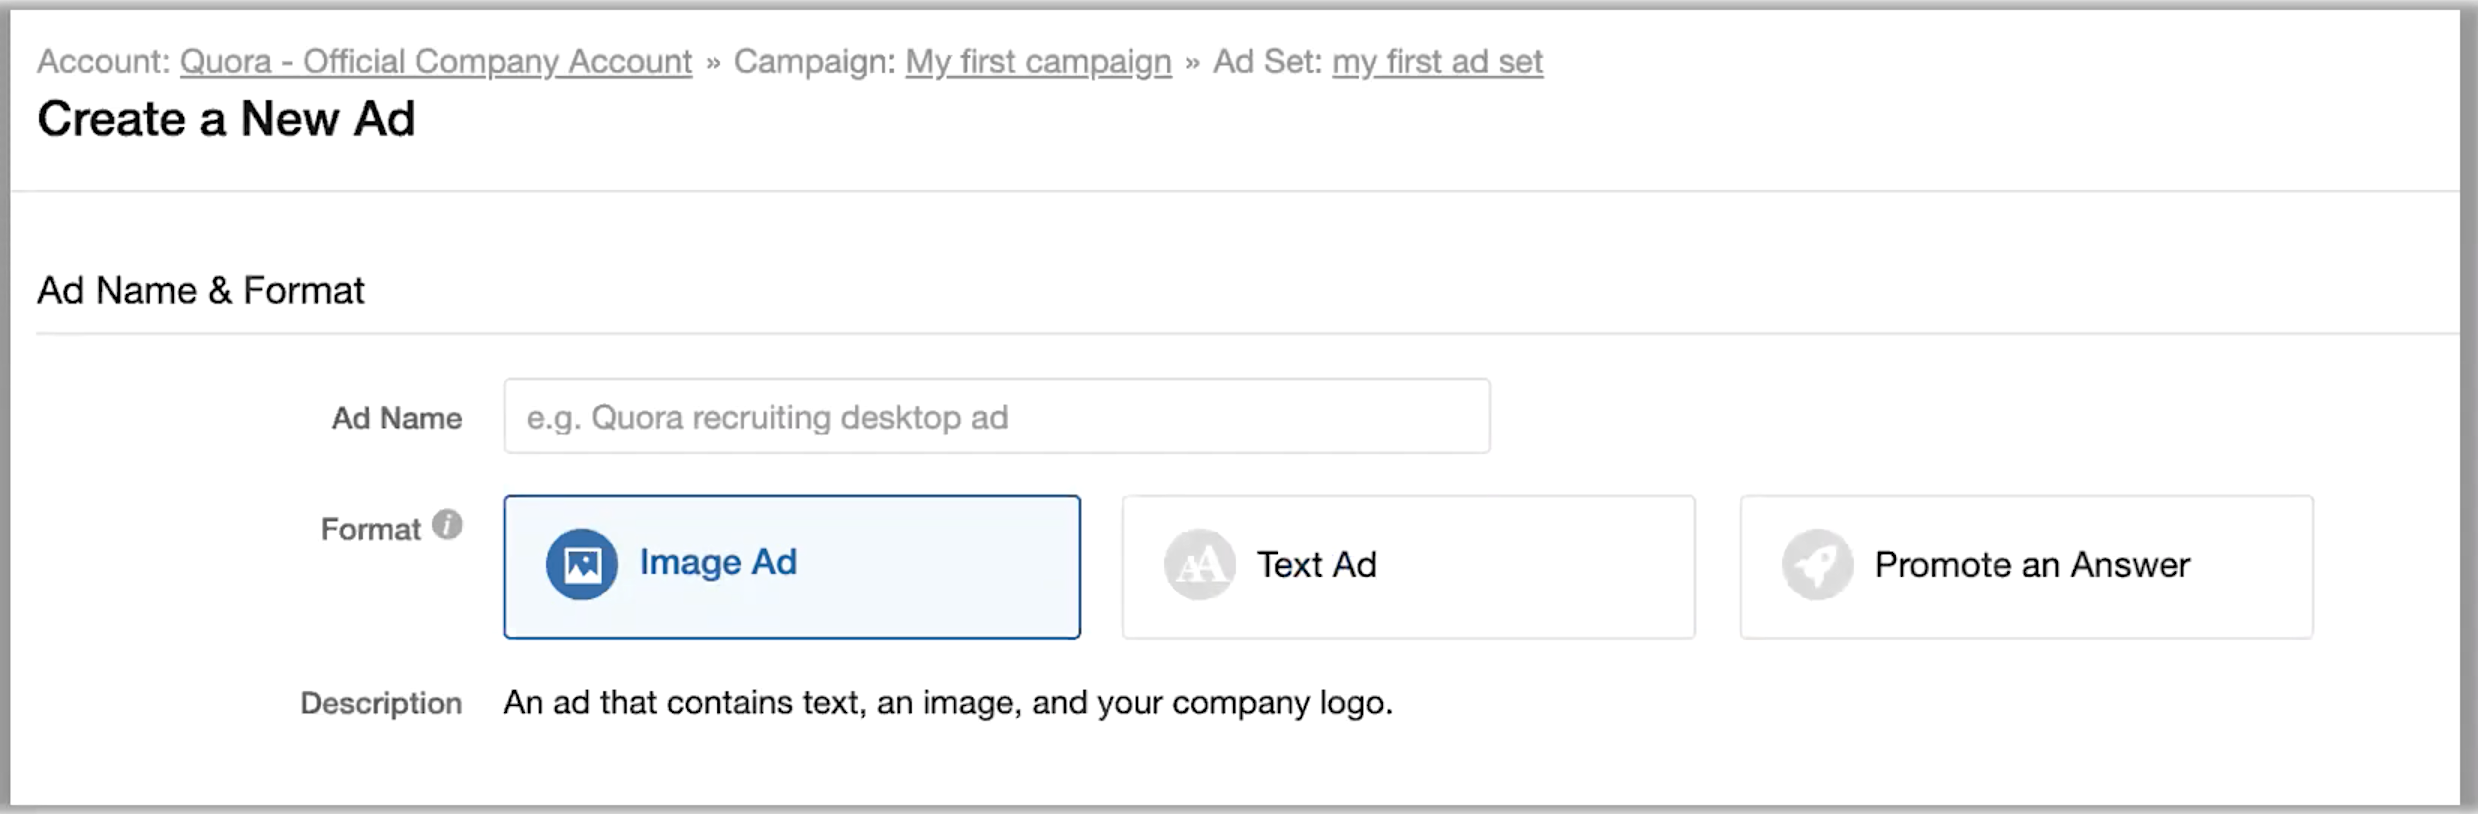Select the Image Ad format option
The height and width of the screenshot is (814, 2478).
792,566
